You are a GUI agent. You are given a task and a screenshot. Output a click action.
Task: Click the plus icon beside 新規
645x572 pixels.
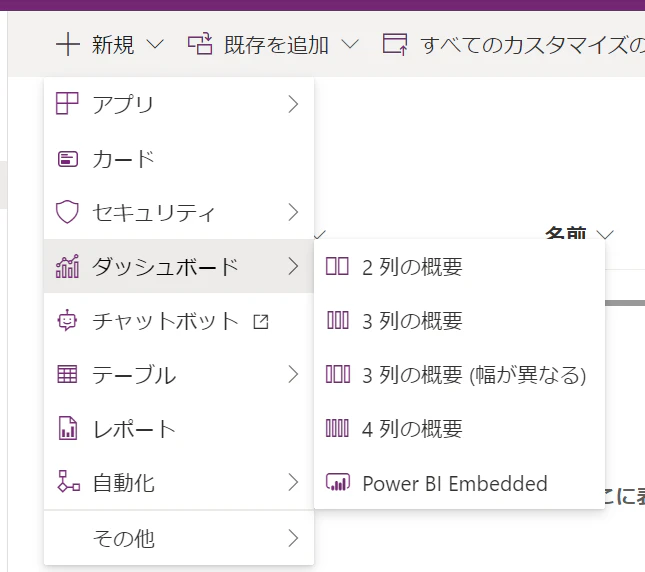pyautogui.click(x=67, y=44)
